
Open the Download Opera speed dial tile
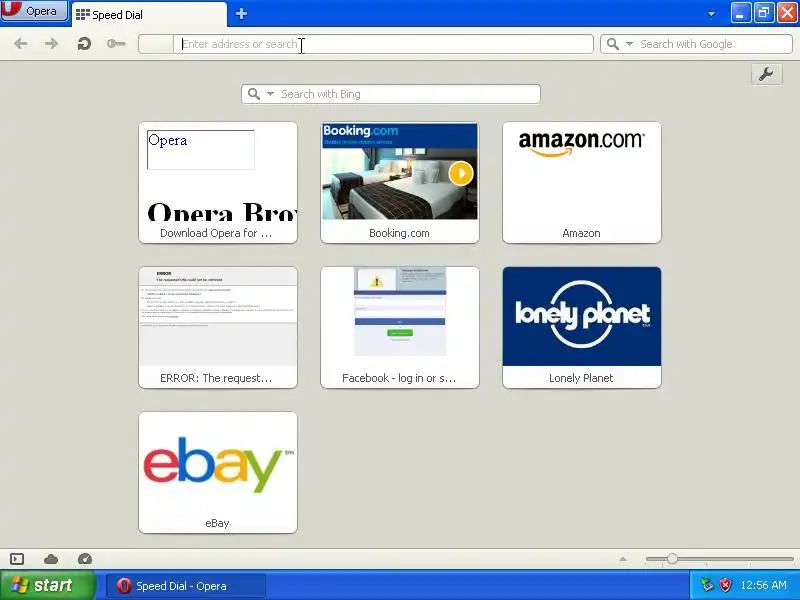[218, 182]
